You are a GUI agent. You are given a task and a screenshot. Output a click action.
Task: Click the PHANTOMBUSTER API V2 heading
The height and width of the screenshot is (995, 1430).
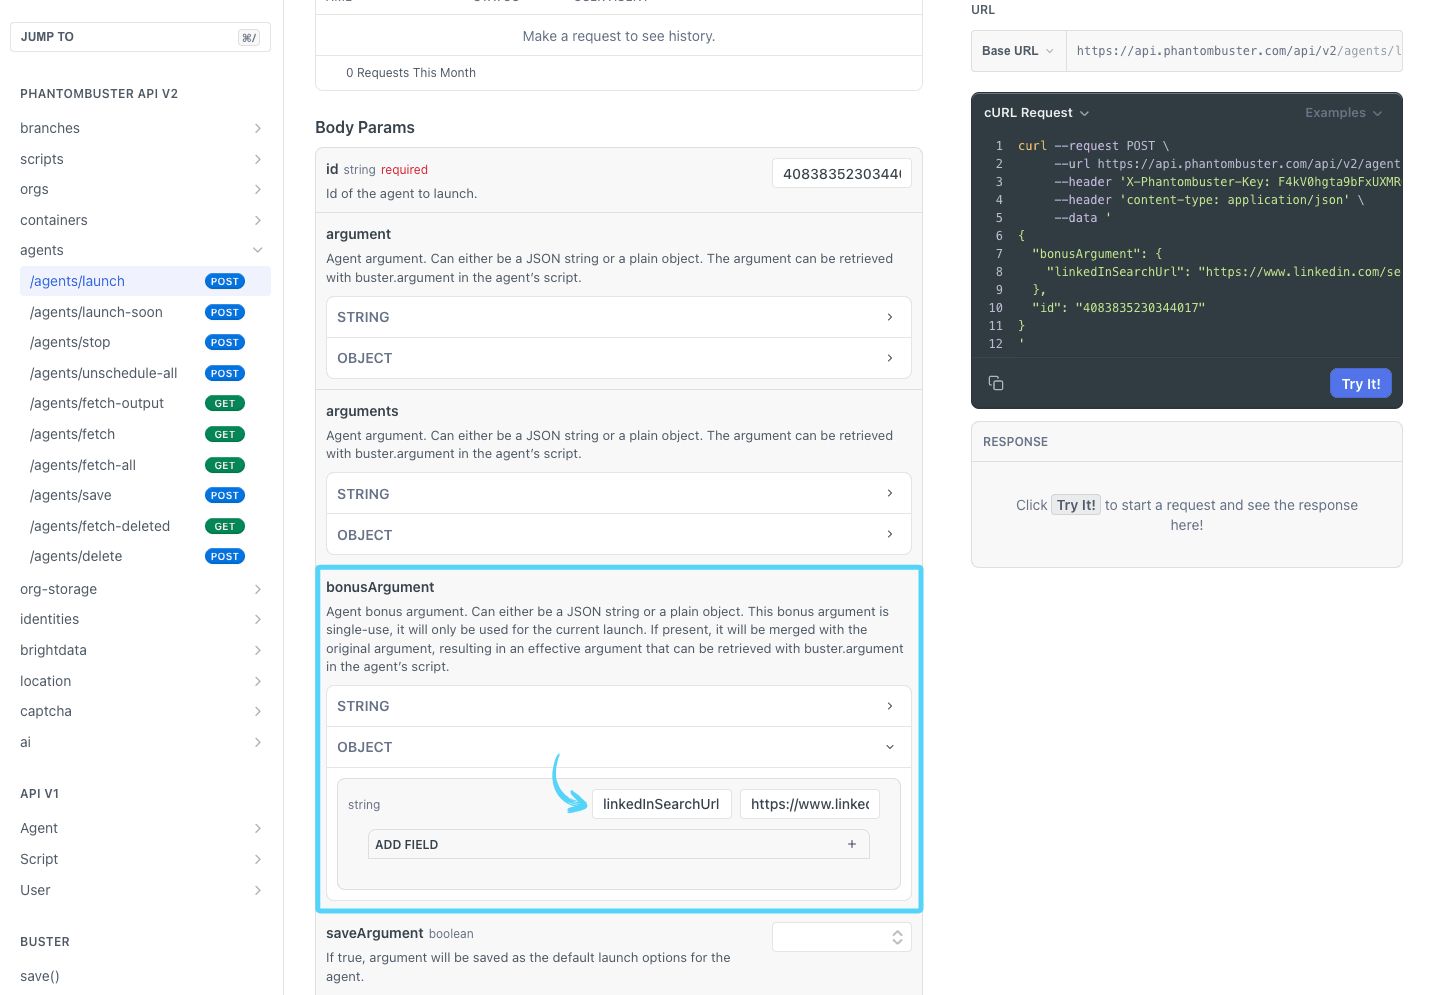[99, 94]
